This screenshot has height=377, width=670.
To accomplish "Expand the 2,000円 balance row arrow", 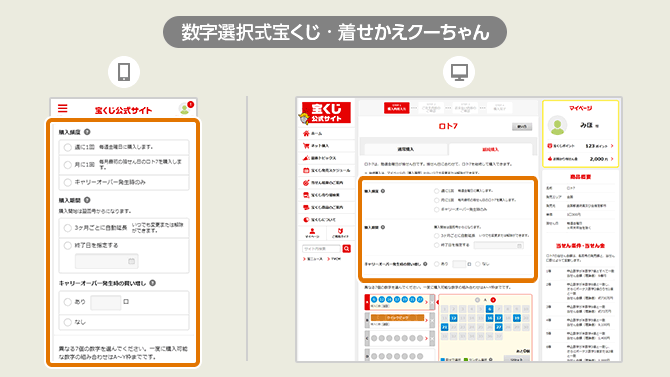I will [x=612, y=159].
